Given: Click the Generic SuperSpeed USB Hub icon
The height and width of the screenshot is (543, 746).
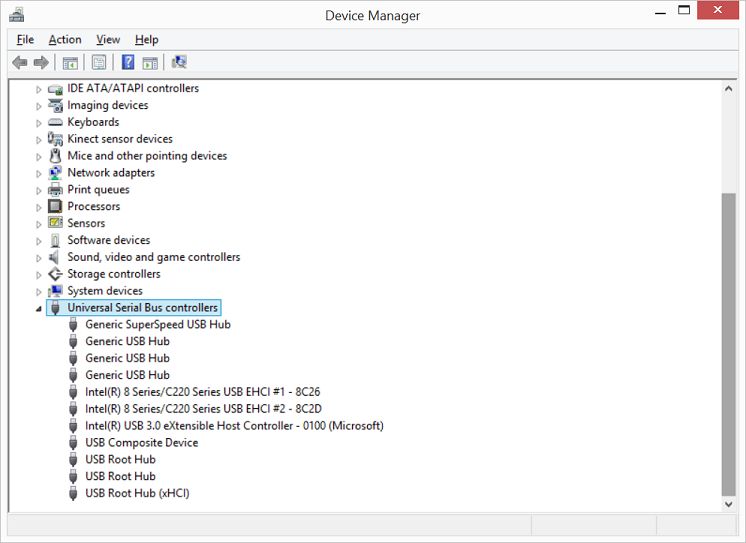Looking at the screenshot, I should pos(73,325).
